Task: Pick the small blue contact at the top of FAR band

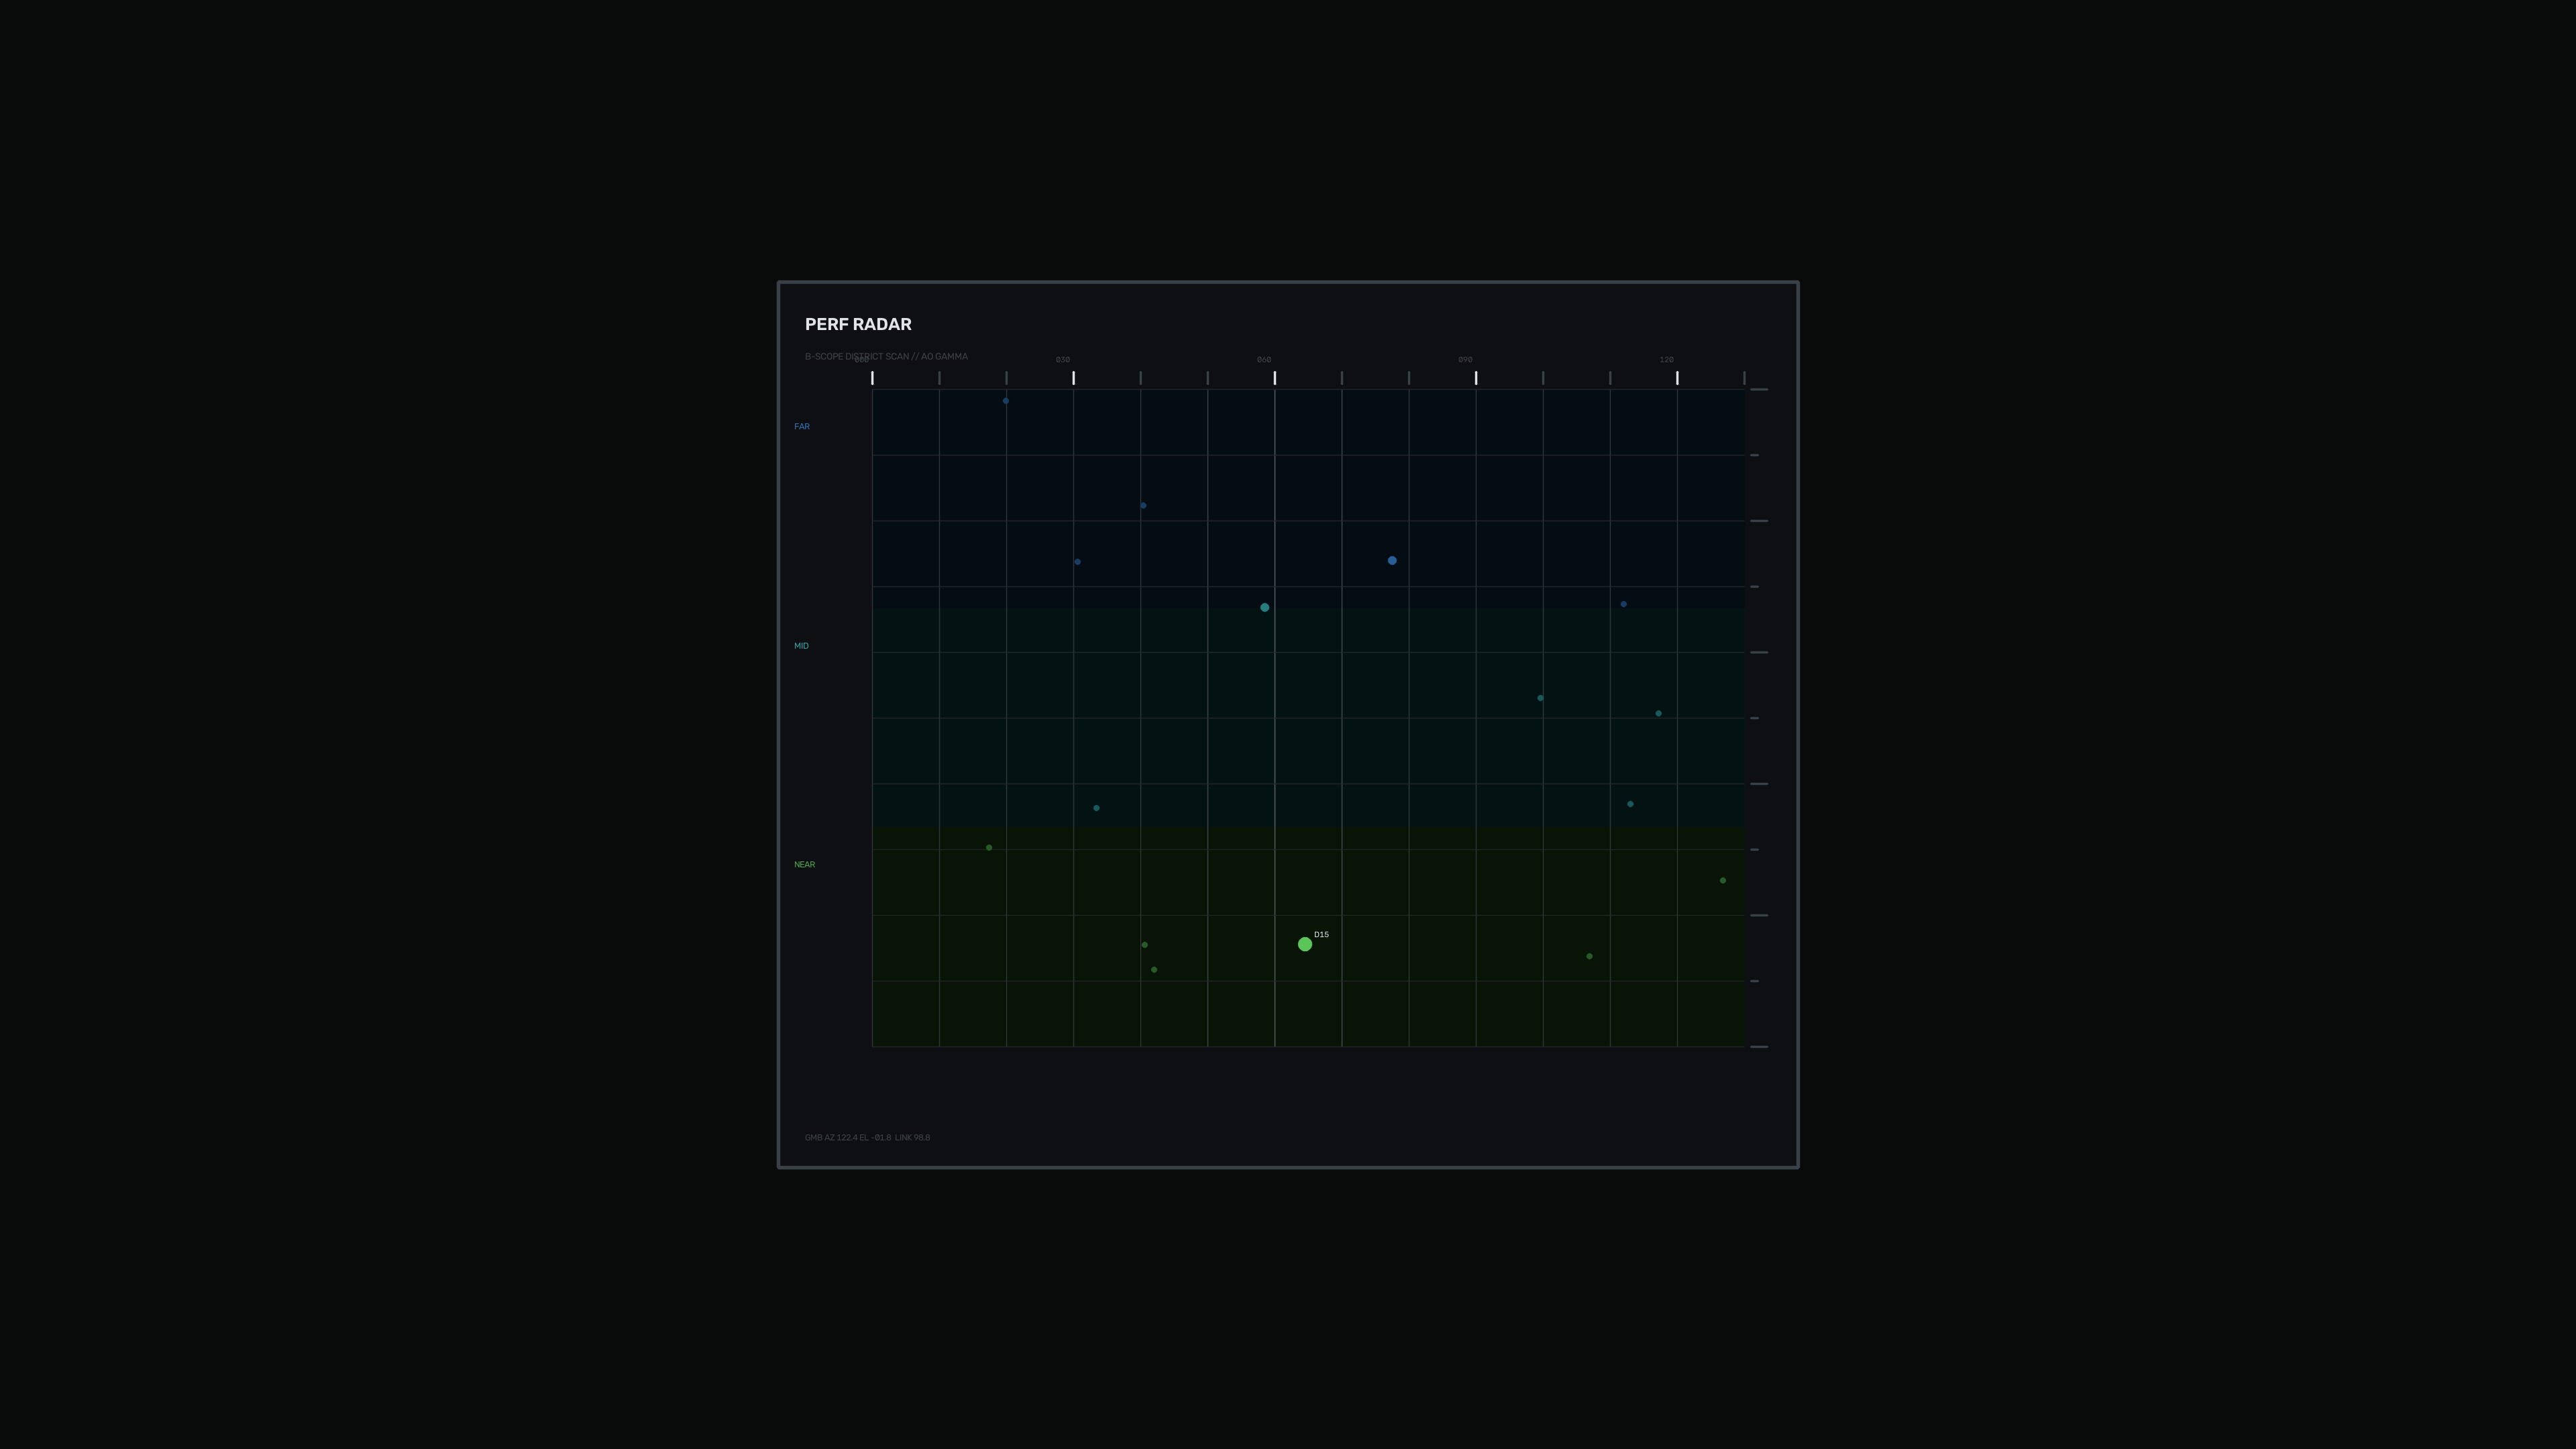Action: pos(1006,401)
